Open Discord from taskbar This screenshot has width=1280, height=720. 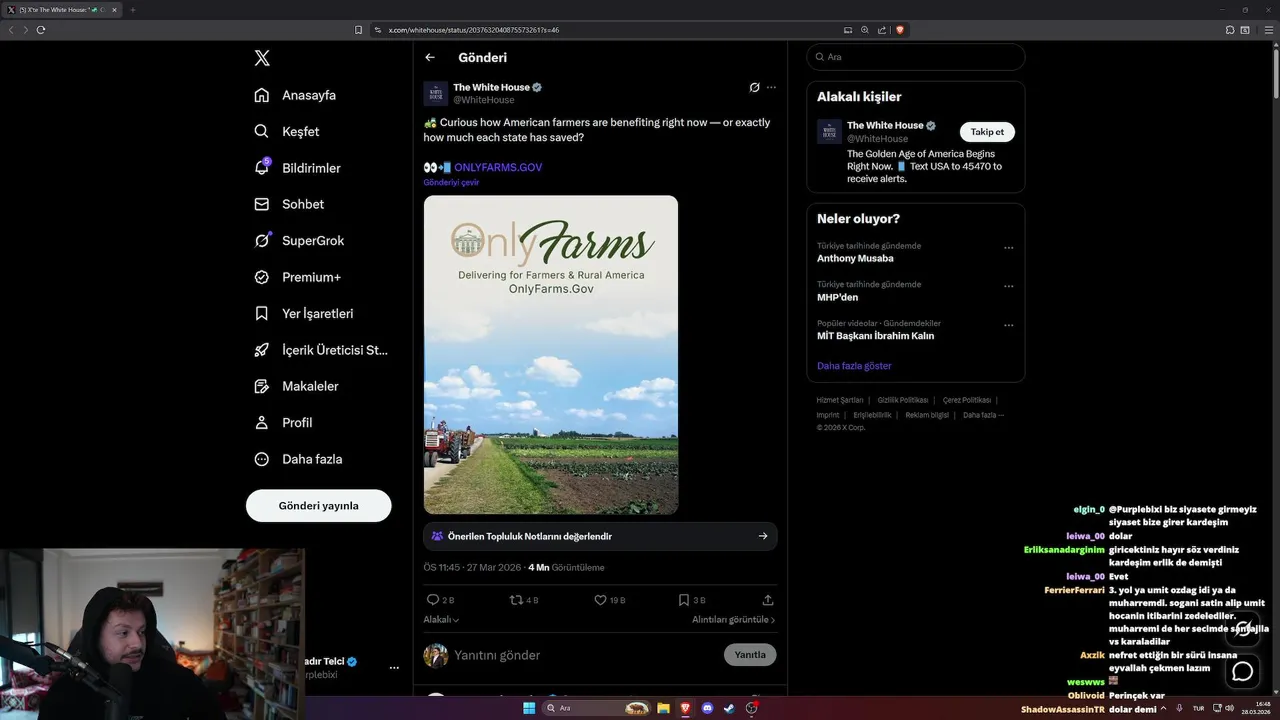coord(708,708)
